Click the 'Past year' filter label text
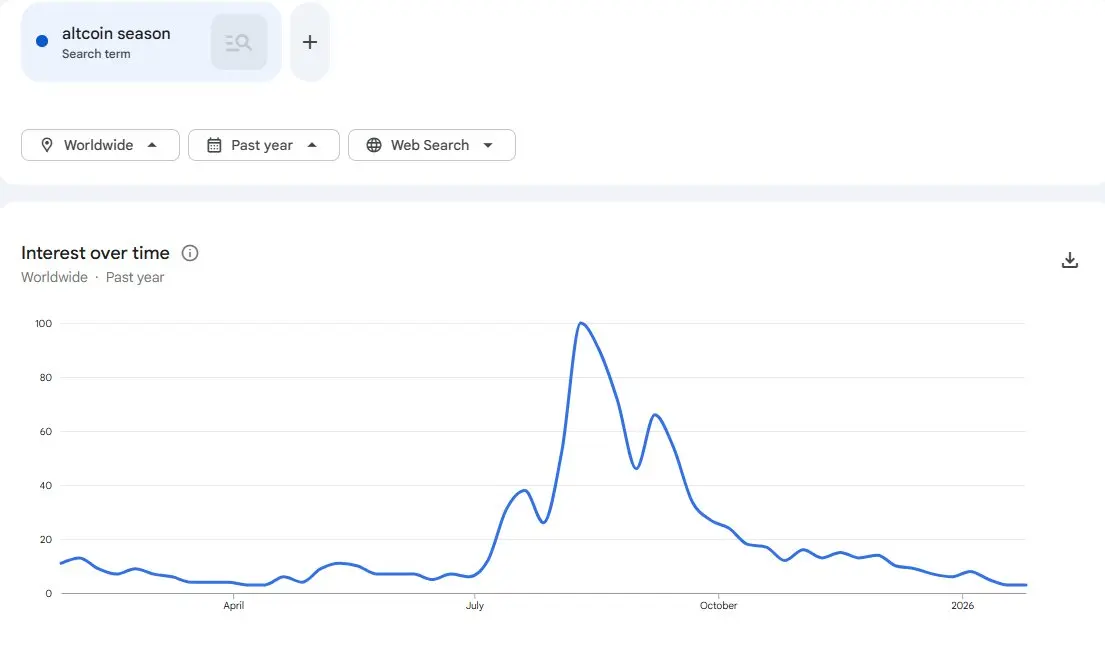The width and height of the screenshot is (1105, 651). [262, 145]
